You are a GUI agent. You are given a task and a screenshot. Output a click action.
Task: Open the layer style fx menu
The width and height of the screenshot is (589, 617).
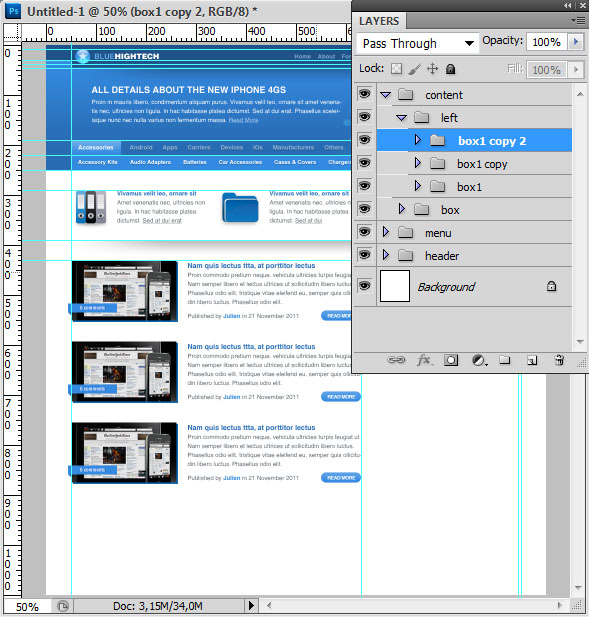pyautogui.click(x=424, y=360)
